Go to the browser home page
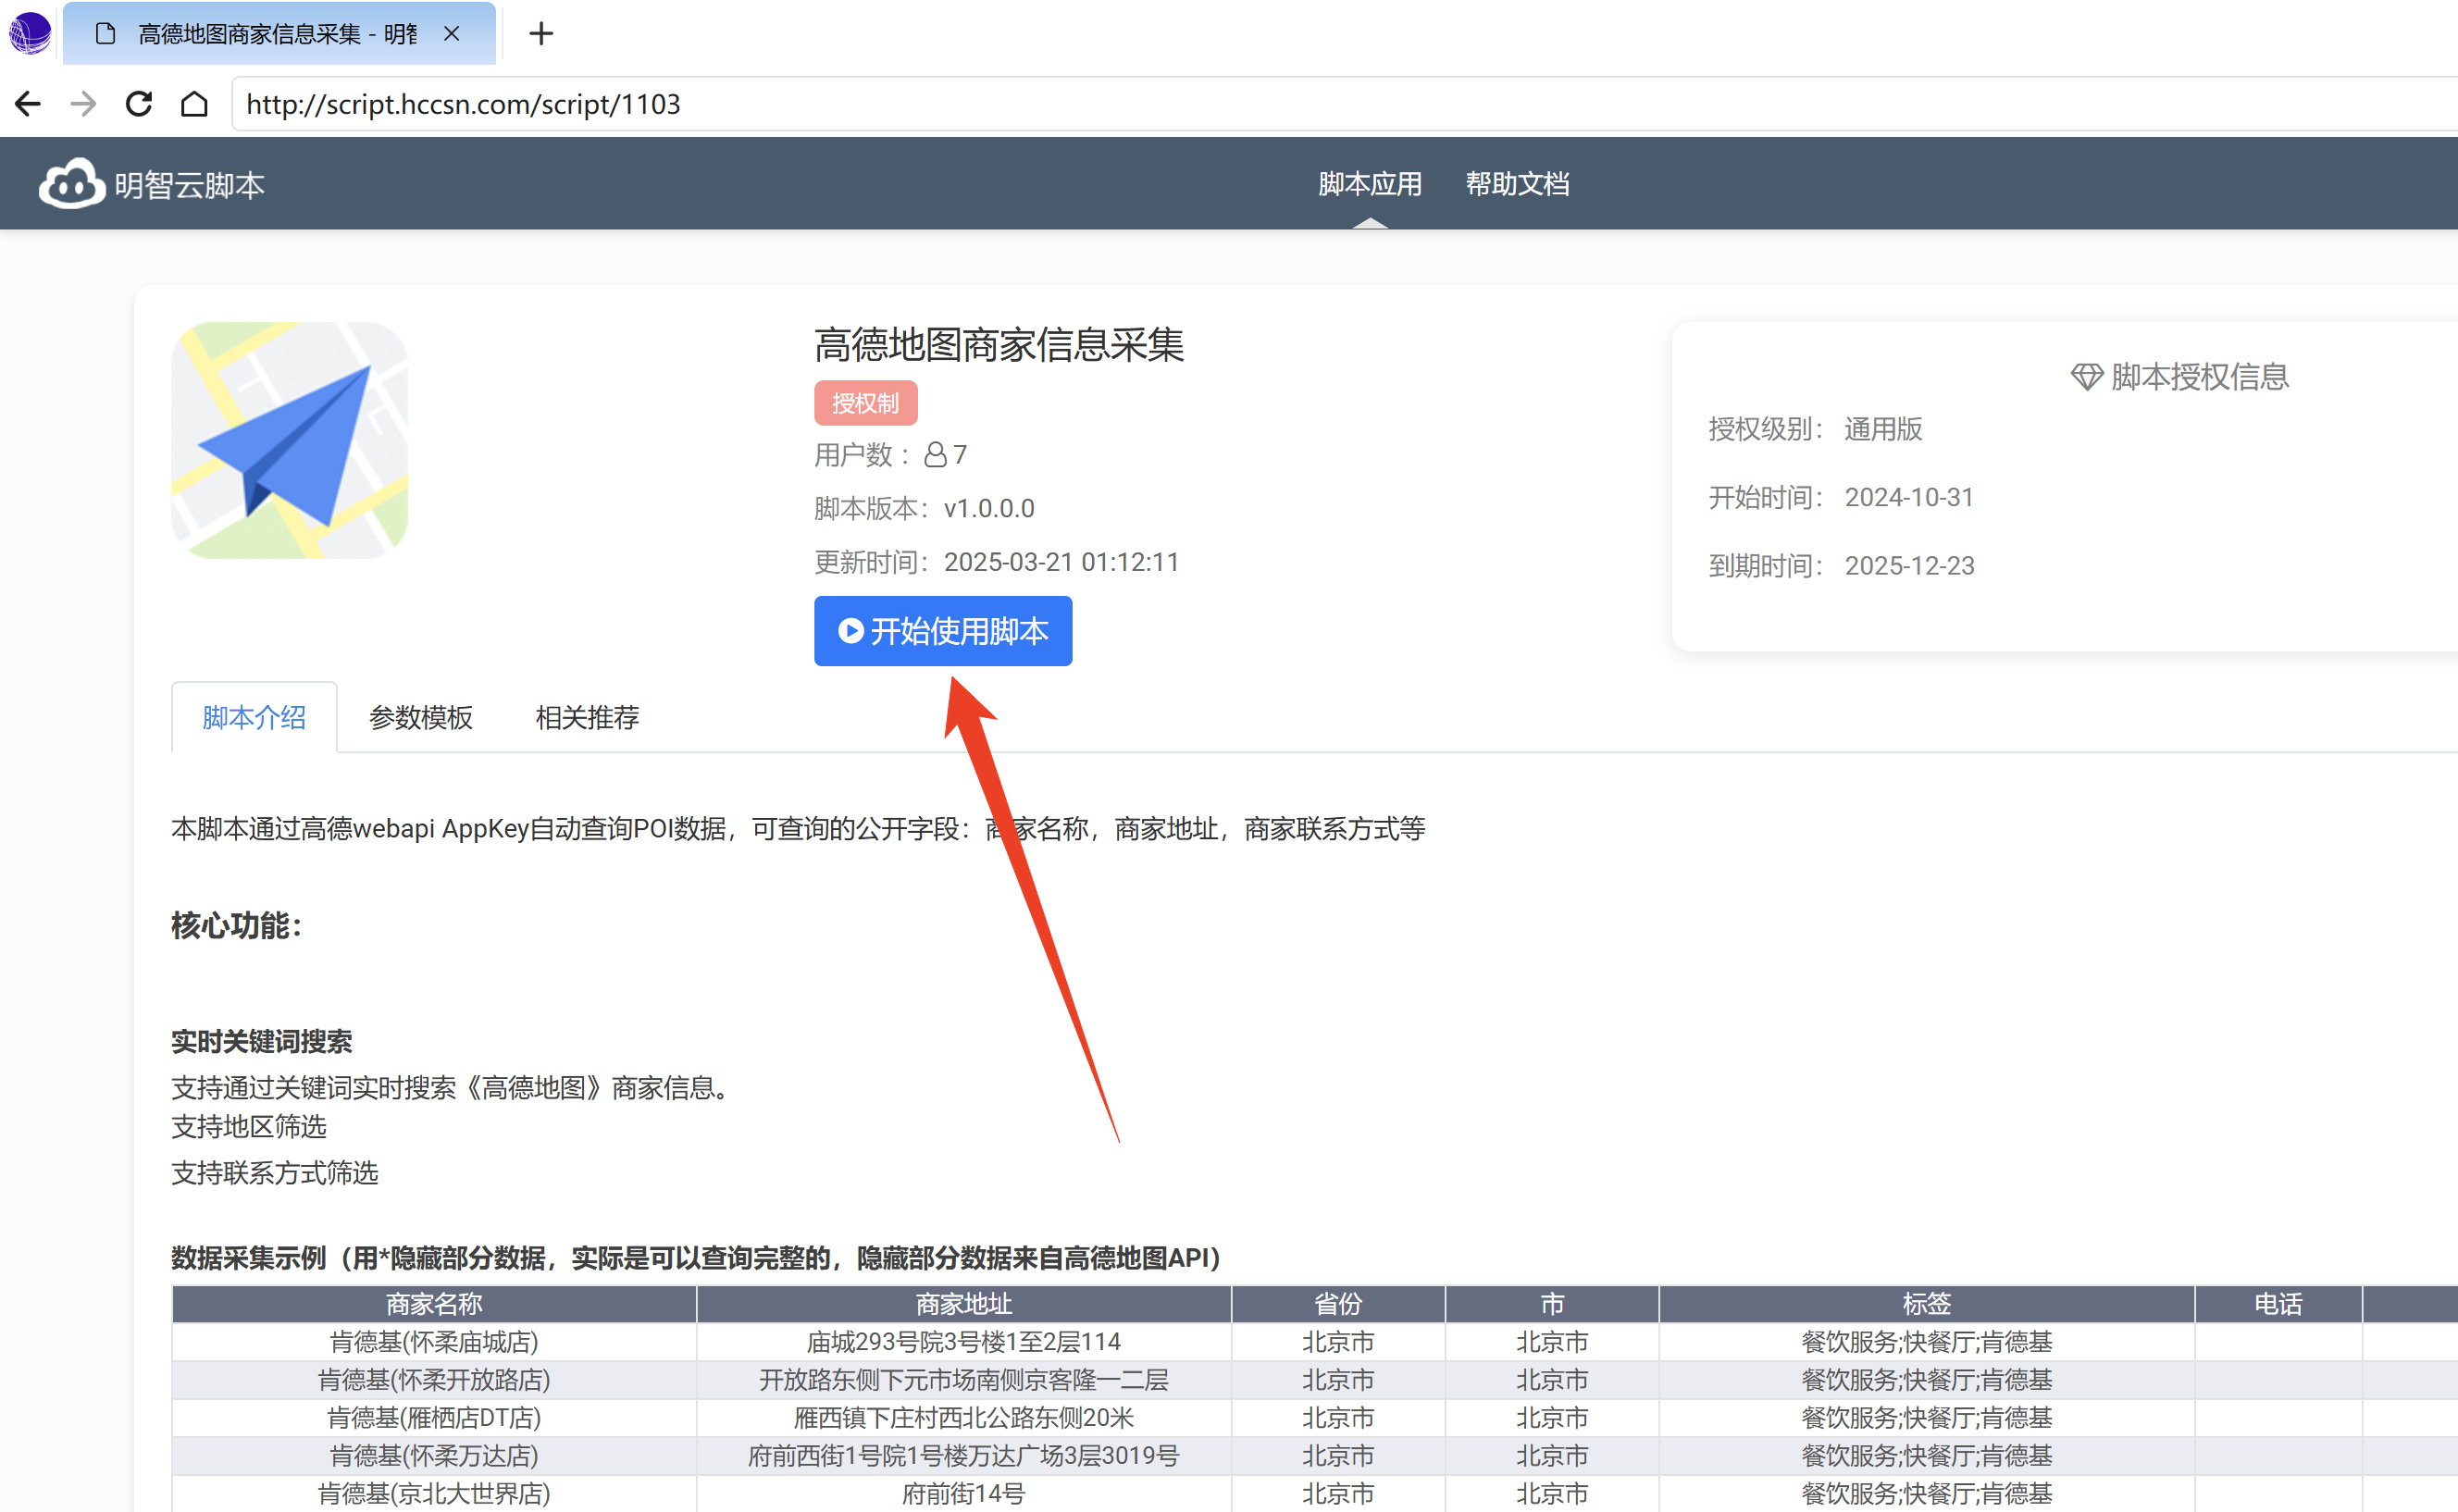 (x=194, y=104)
